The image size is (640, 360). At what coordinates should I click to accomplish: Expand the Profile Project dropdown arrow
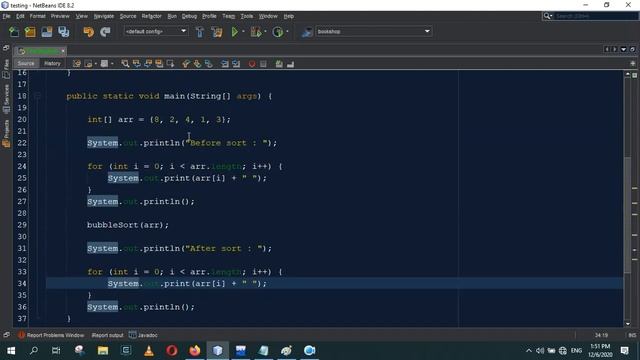coord(287,31)
